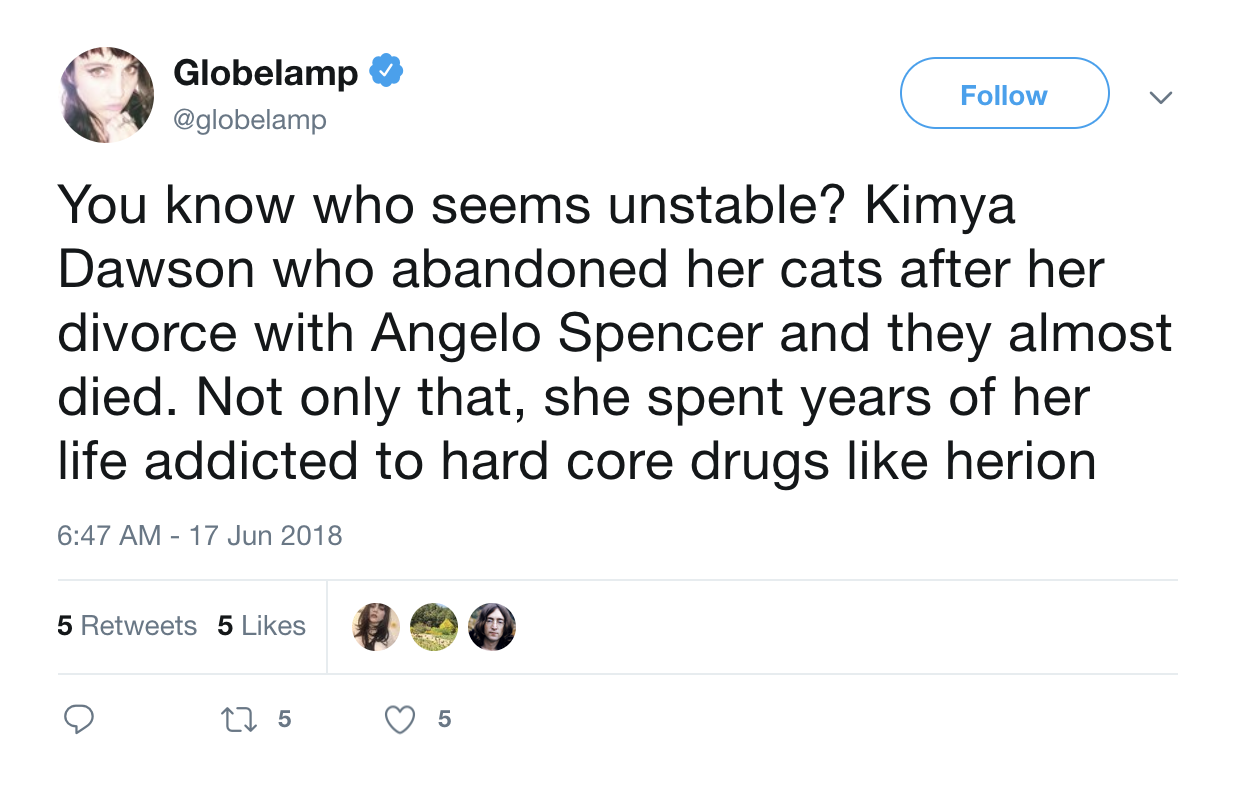This screenshot has width=1246, height=786.
Task: Click the first liker avatar with dark hair
Action: [x=376, y=627]
